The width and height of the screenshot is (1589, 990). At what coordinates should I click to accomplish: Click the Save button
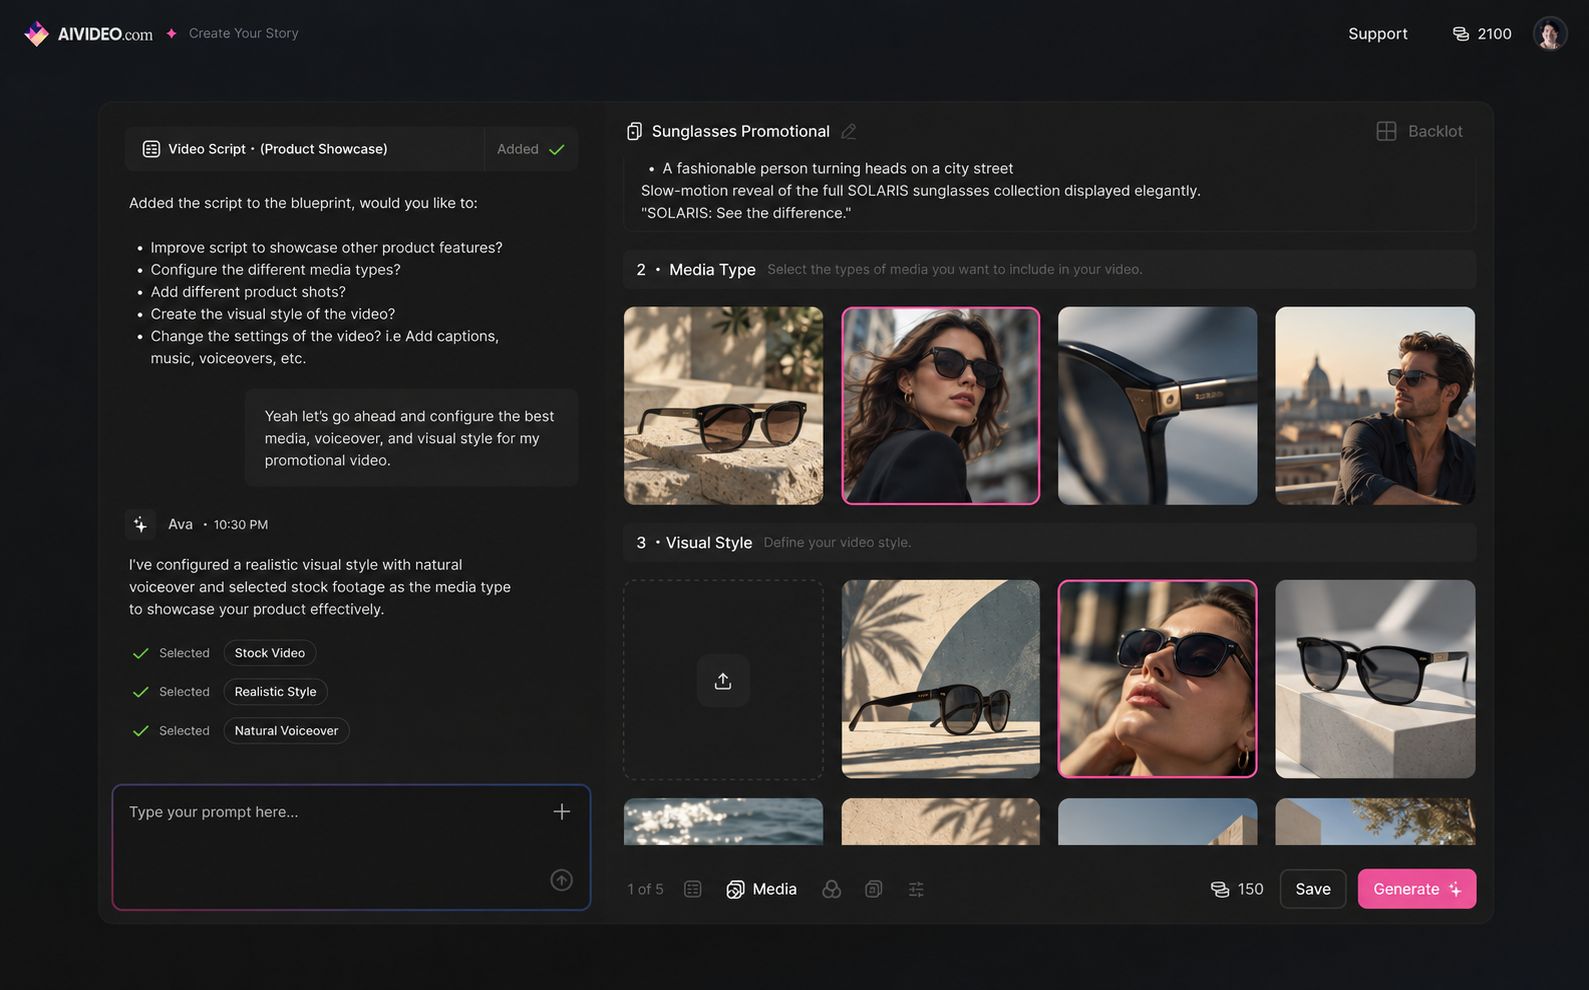pos(1313,889)
